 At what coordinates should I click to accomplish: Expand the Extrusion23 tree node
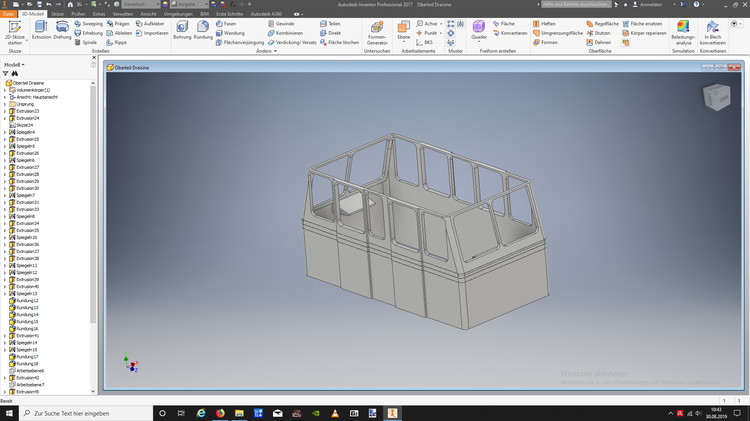tap(5, 111)
